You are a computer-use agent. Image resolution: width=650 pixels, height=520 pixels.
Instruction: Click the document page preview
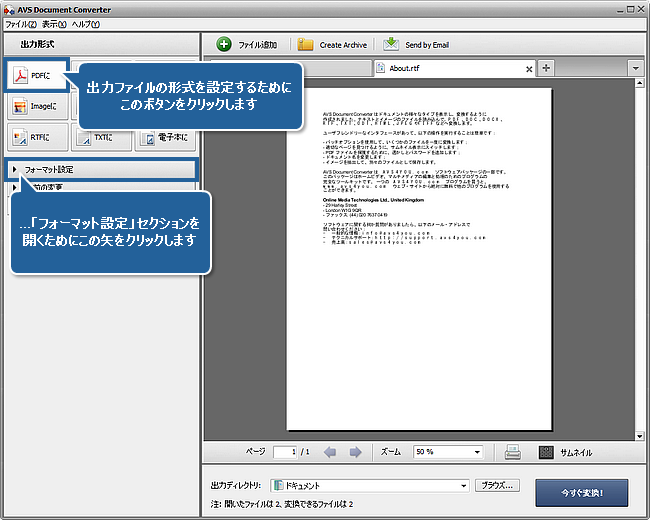click(419, 259)
